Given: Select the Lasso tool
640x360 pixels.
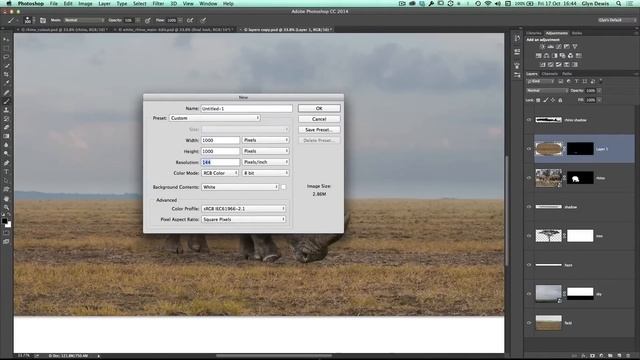Looking at the screenshot, I should 6,57.
